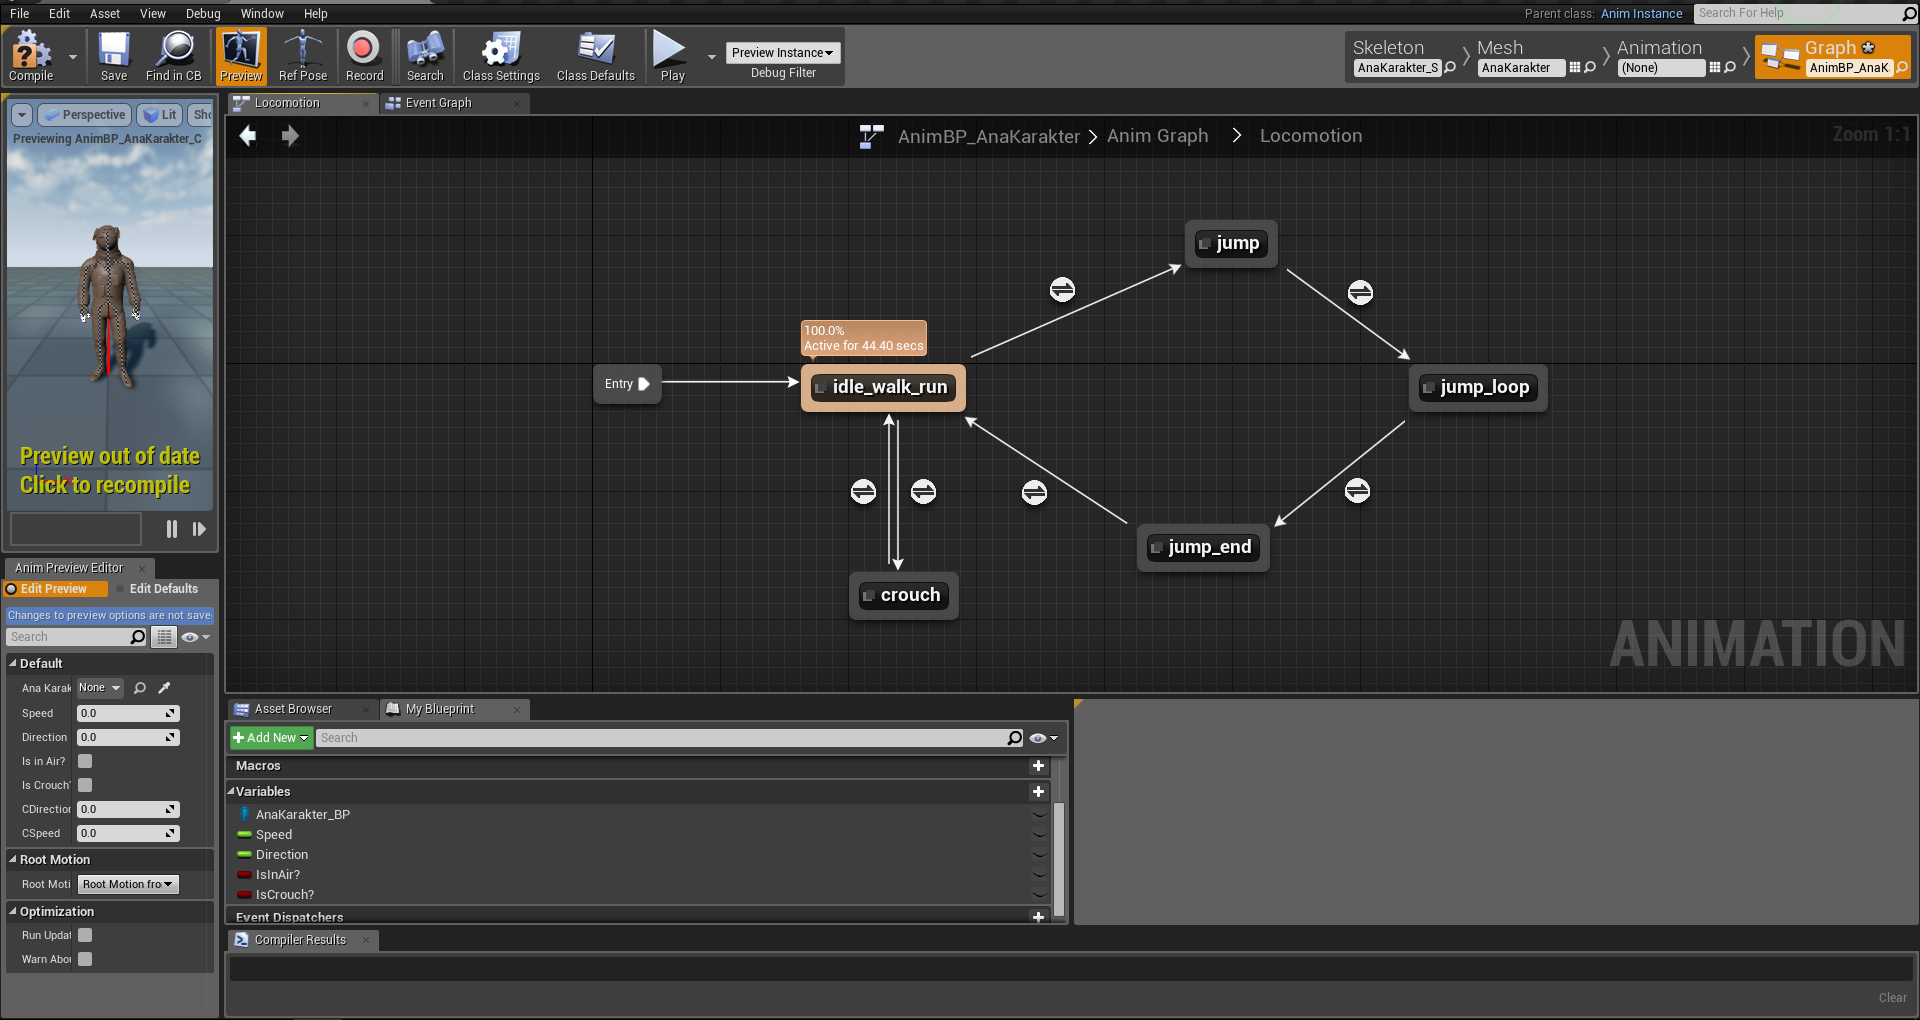The height and width of the screenshot is (1020, 1920).
Task: Open the Preview Instance debug filter dropdown
Action: click(782, 53)
